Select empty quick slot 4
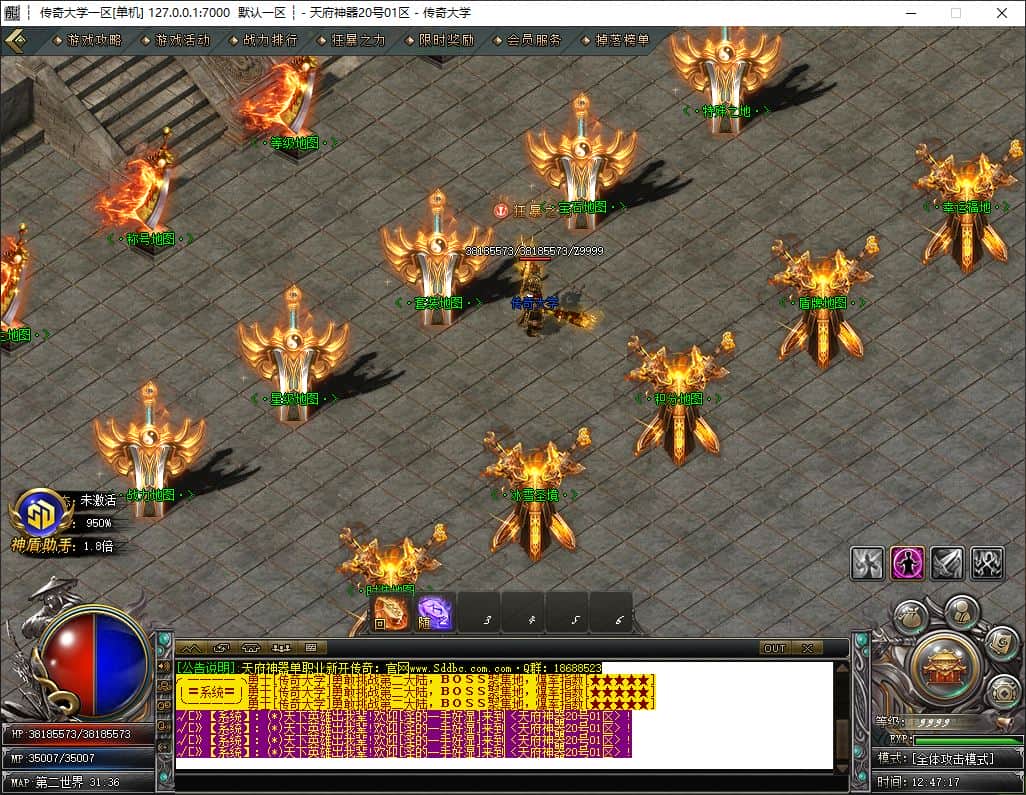 pos(524,614)
